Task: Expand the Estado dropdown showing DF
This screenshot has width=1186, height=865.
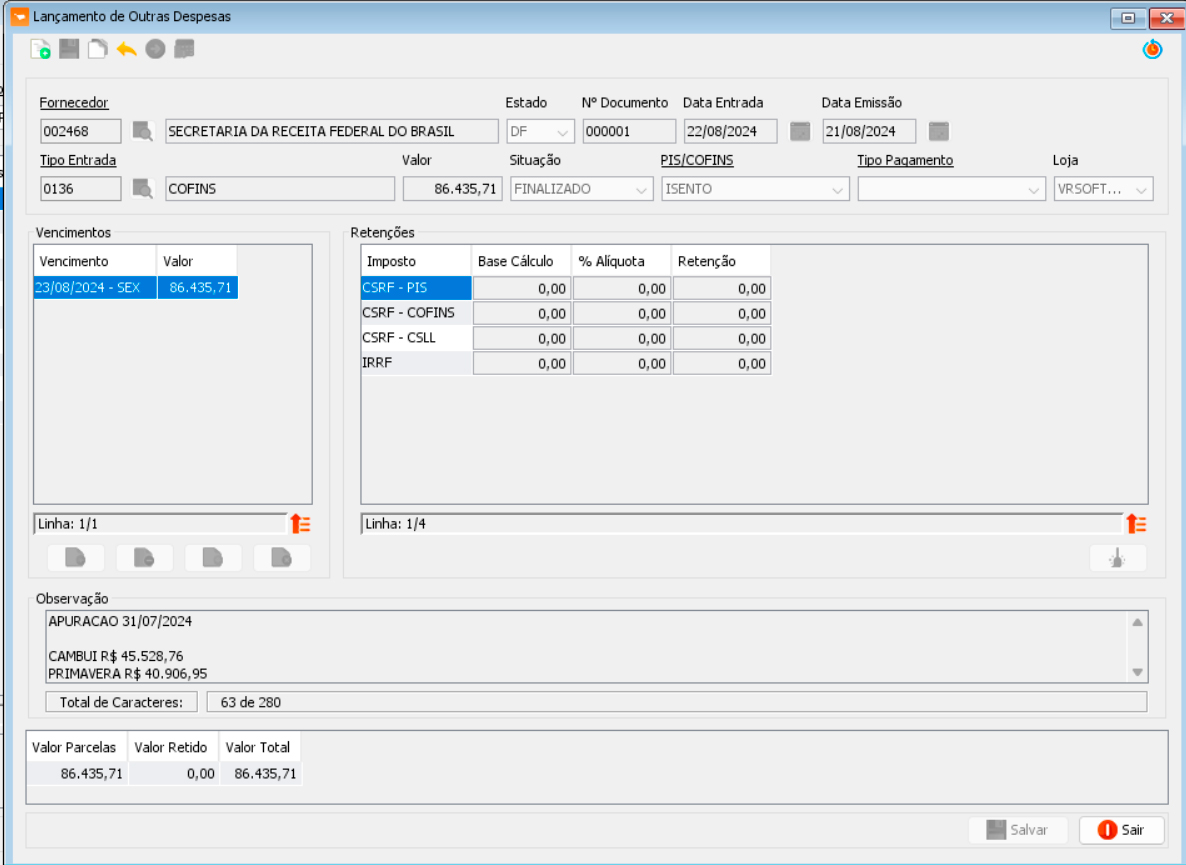Action: (x=540, y=132)
